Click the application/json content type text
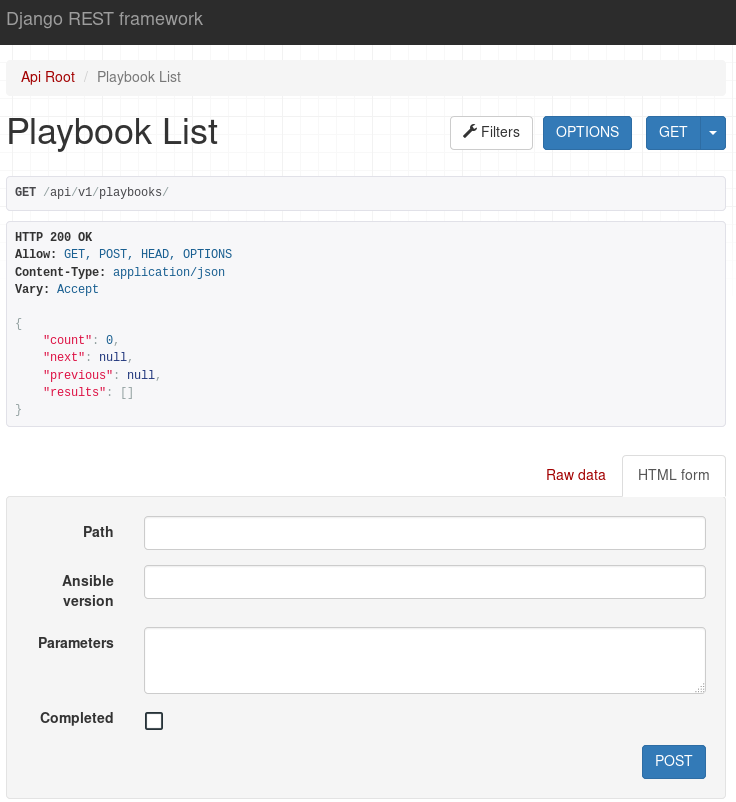736x802 pixels. [169, 272]
